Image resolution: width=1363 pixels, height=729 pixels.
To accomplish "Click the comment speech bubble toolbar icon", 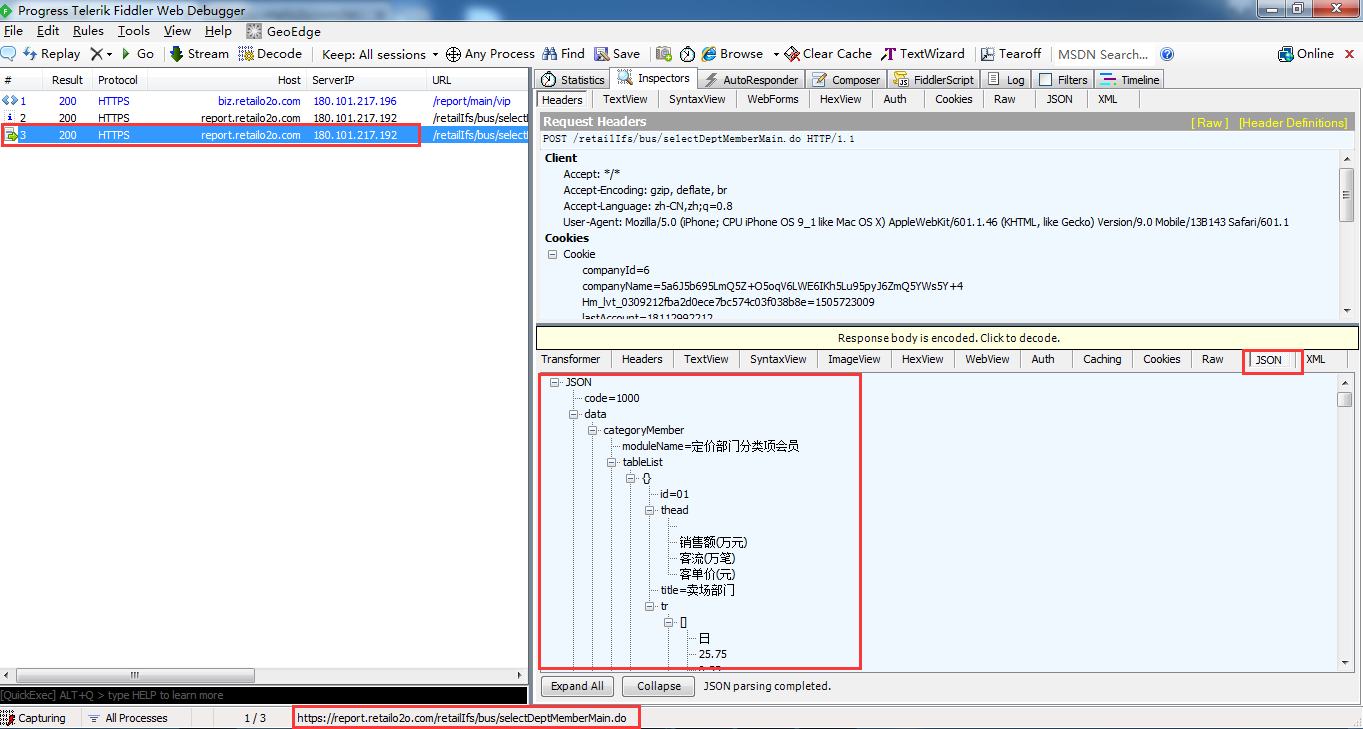I will [8, 54].
